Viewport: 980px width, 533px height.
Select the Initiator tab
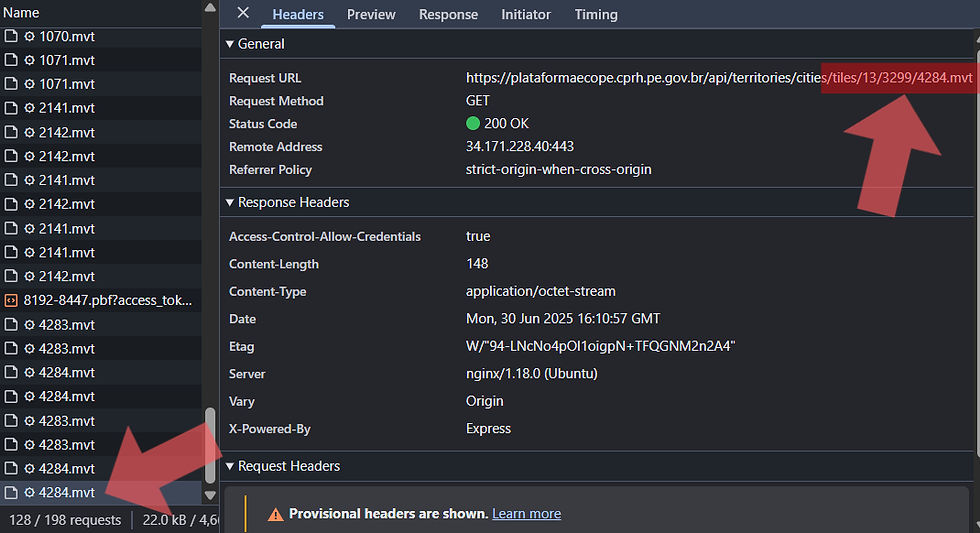pyautogui.click(x=526, y=15)
